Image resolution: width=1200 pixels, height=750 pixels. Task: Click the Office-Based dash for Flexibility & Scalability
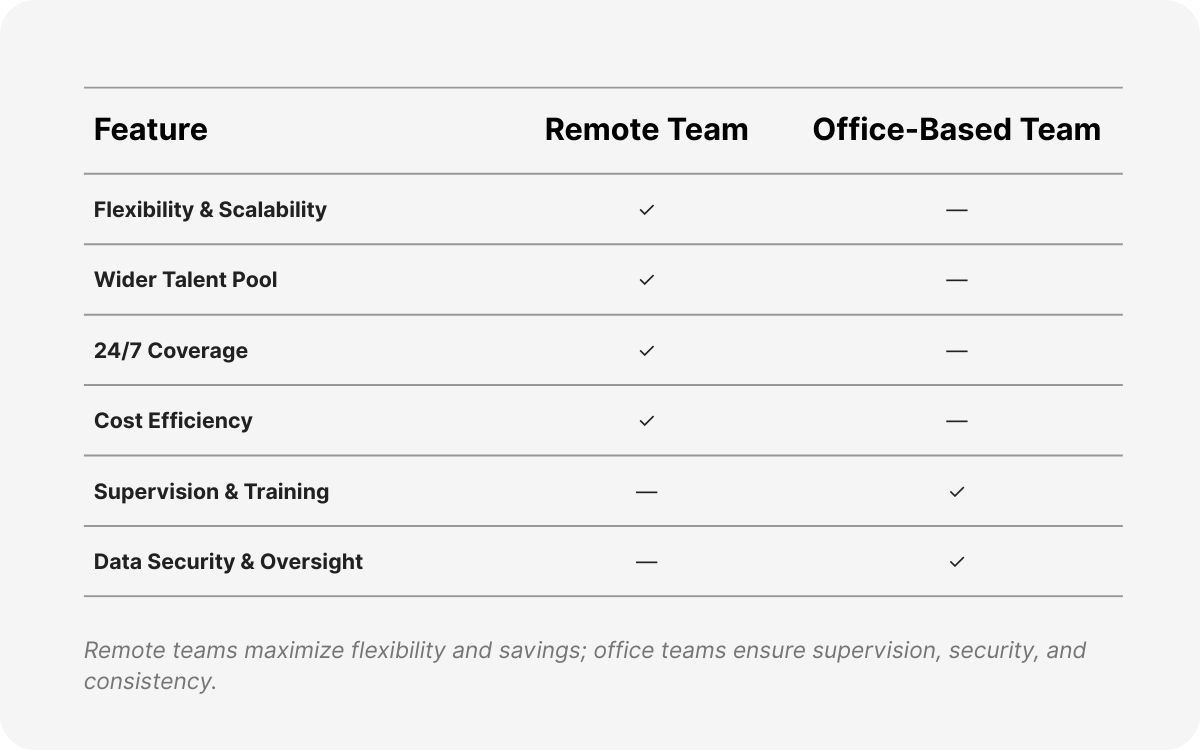pyautogui.click(x=957, y=210)
